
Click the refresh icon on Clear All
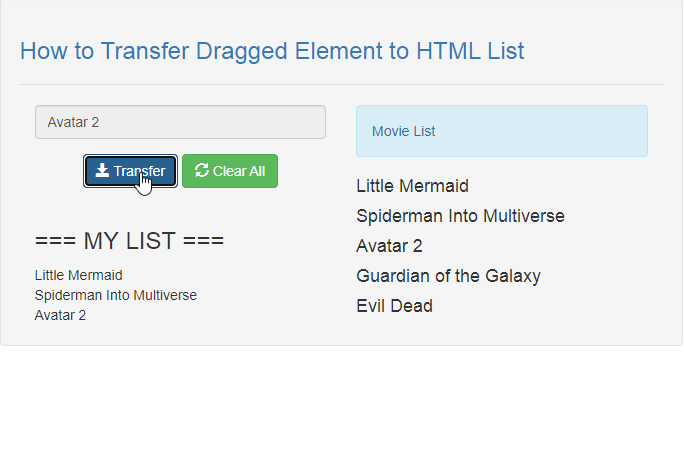click(202, 170)
